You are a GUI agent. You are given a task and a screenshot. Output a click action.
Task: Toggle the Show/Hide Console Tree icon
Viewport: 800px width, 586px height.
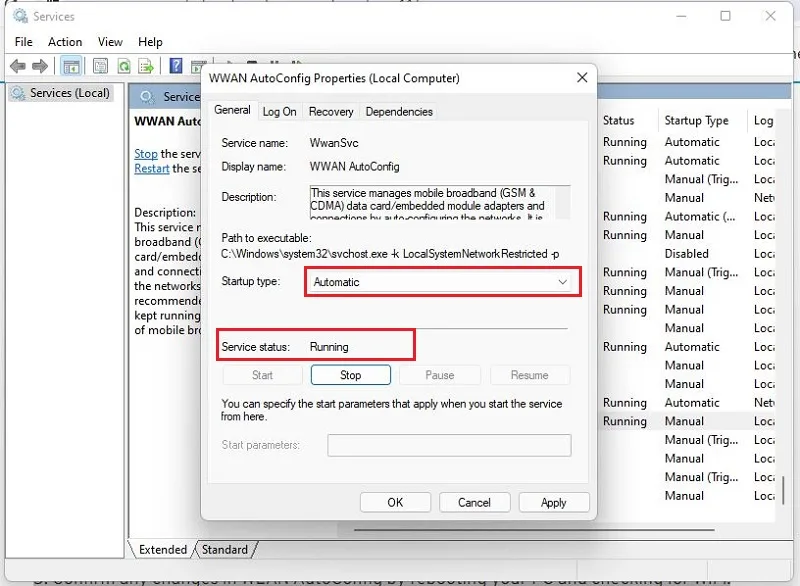click(71, 66)
